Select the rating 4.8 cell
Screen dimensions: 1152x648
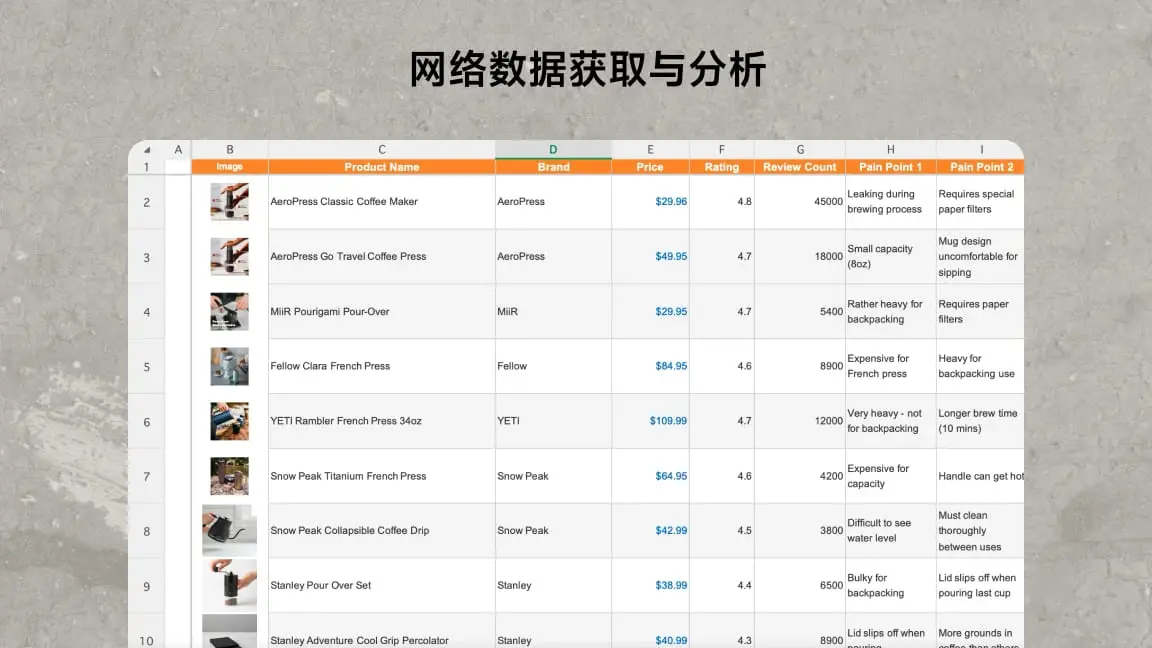pyautogui.click(x=721, y=201)
